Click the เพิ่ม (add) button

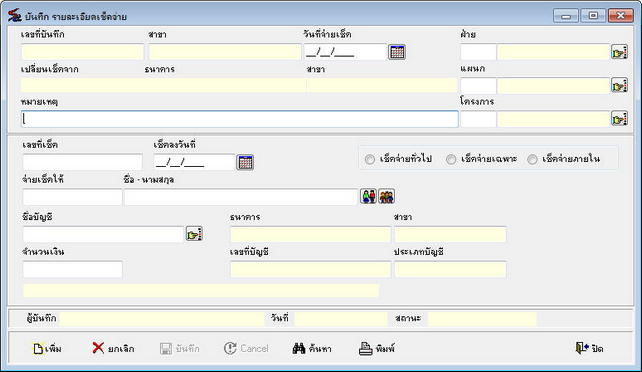coord(47,349)
